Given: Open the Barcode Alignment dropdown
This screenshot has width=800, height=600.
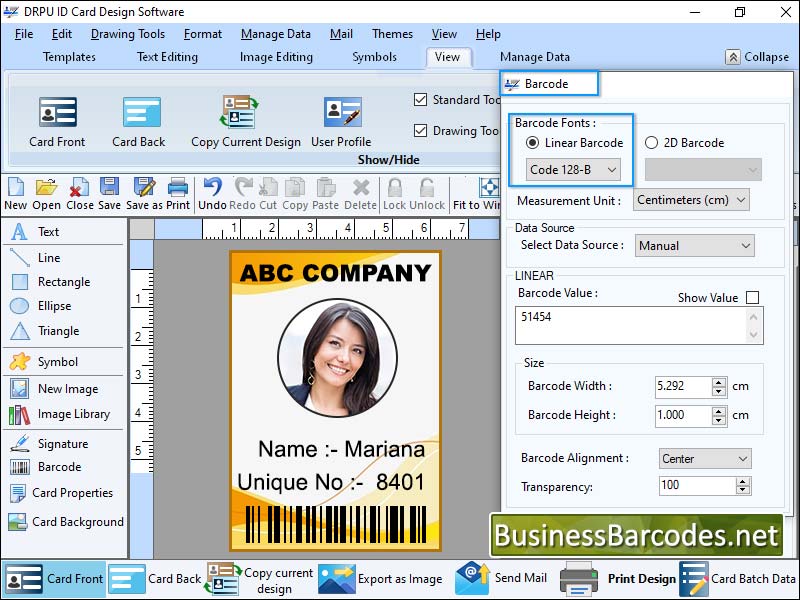Looking at the screenshot, I should click(x=704, y=458).
